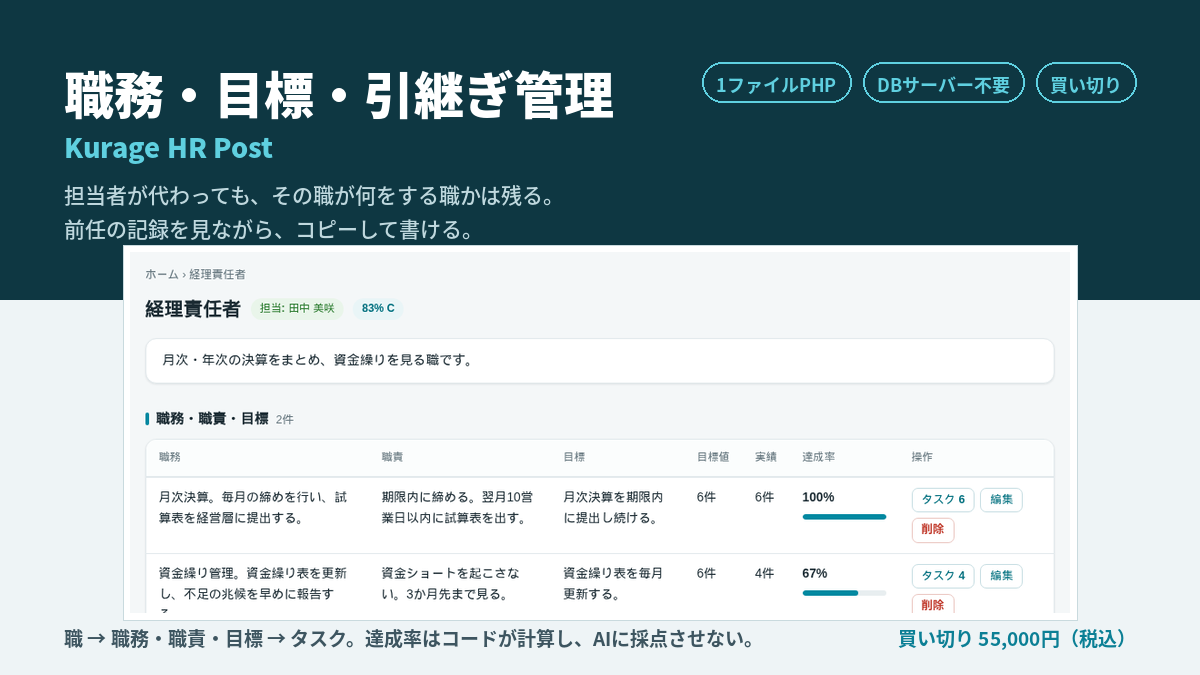Click the タスク 6 button
This screenshot has height=675, width=1200.
coord(943,499)
